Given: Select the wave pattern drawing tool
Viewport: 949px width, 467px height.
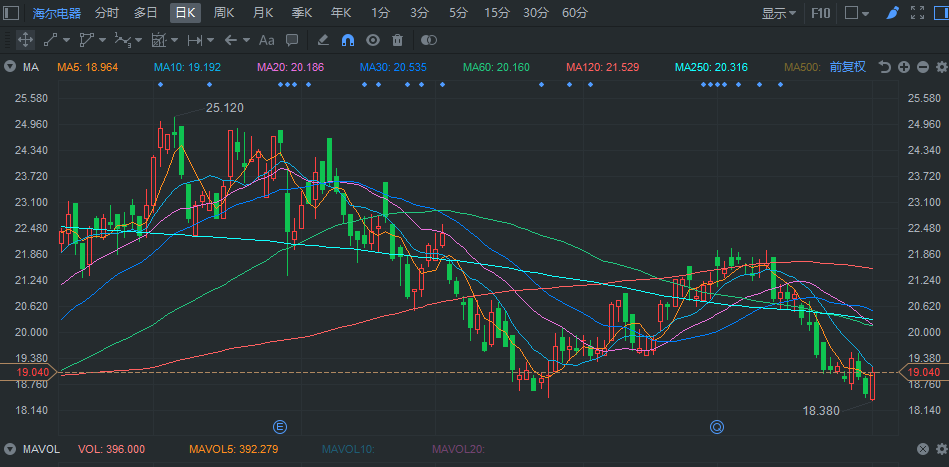Looking at the screenshot, I should tap(123, 41).
